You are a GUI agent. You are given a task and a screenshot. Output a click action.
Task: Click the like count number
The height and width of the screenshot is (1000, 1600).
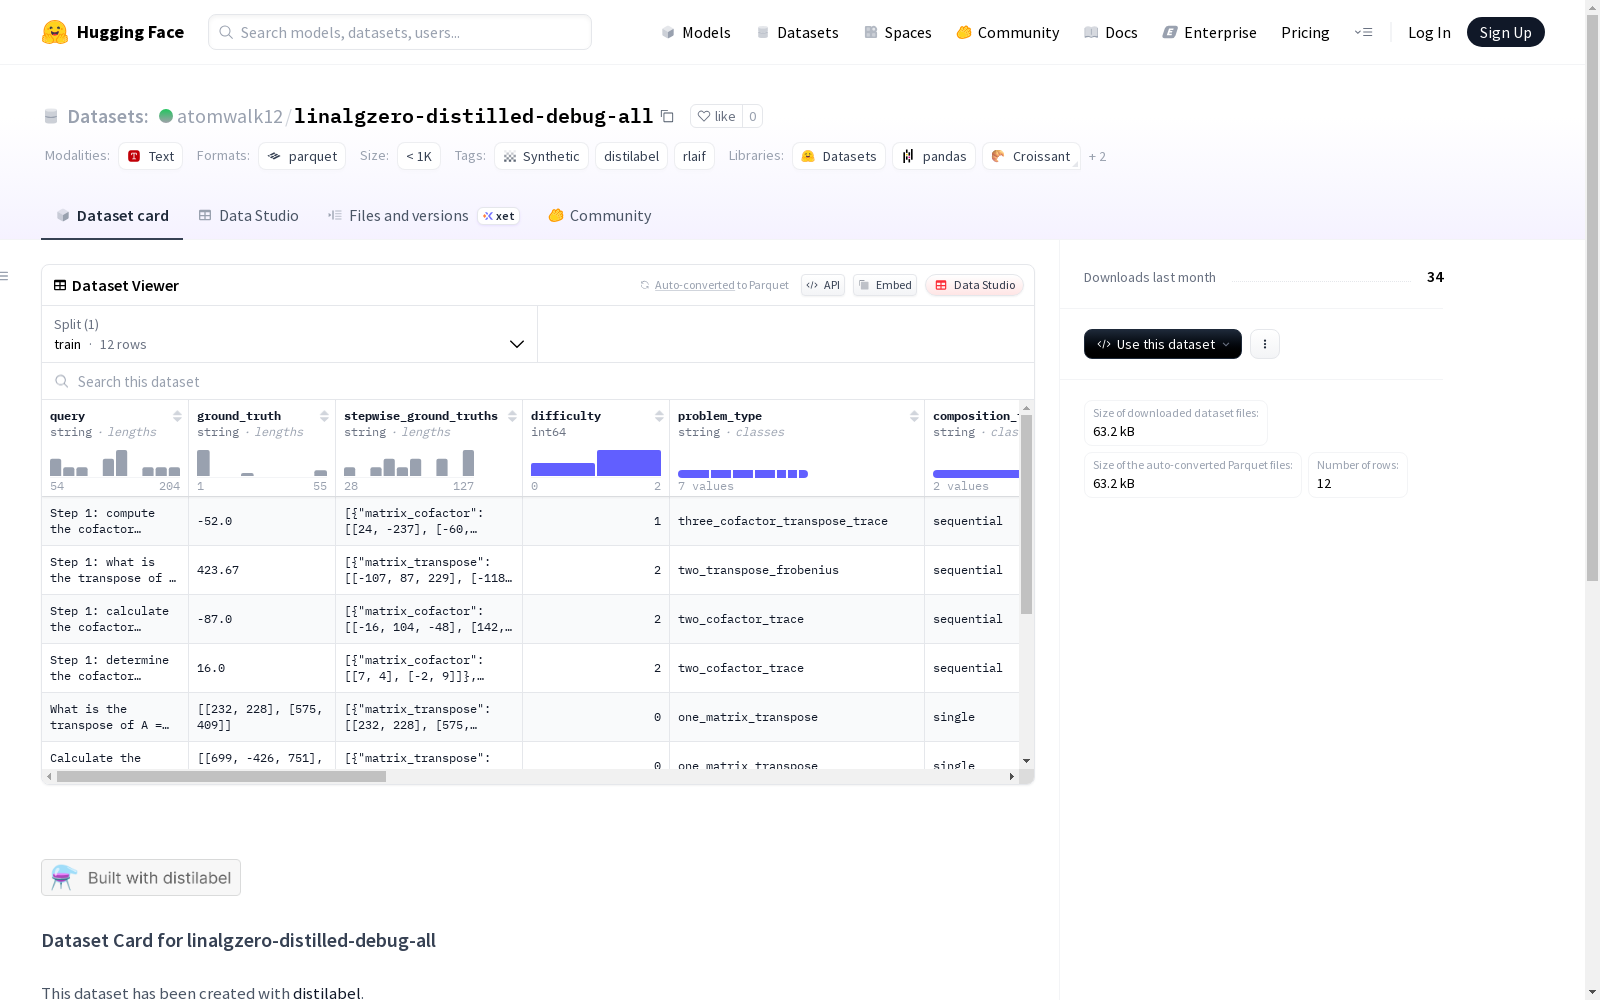753,116
